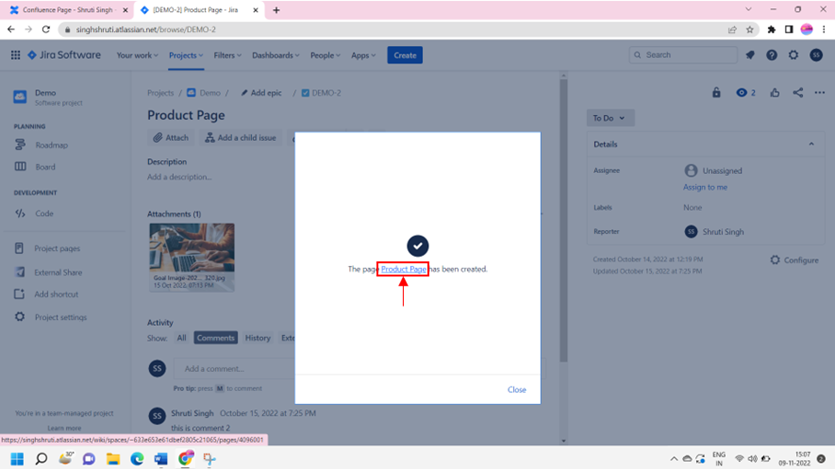
Task: Open a new browser tab
Action: tap(276, 10)
